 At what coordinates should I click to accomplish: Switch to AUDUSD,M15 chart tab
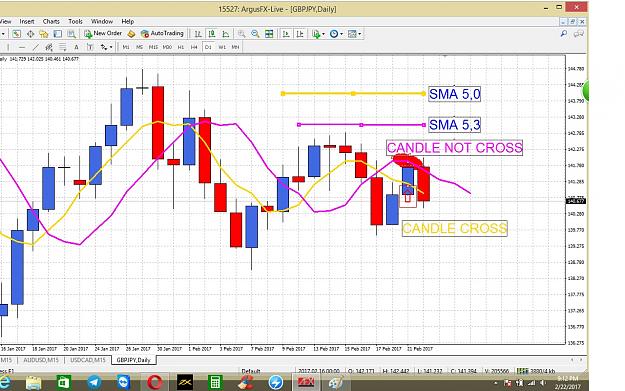click(x=41, y=360)
